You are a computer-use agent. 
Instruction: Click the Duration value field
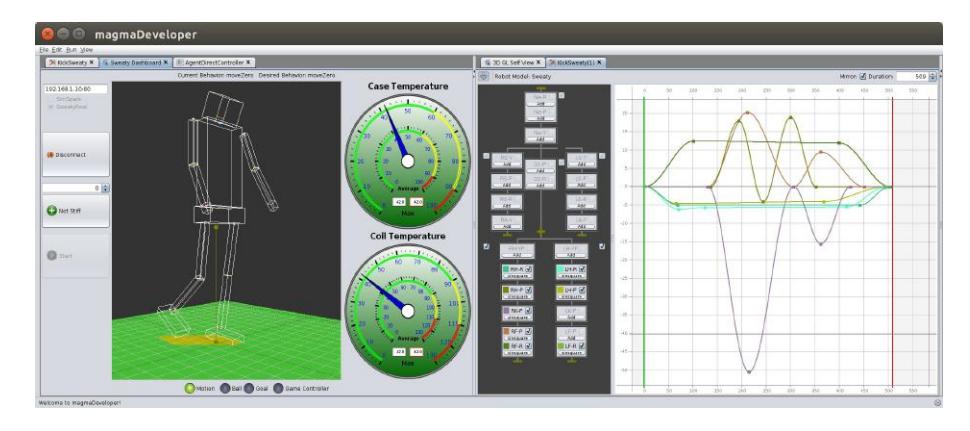click(x=912, y=77)
